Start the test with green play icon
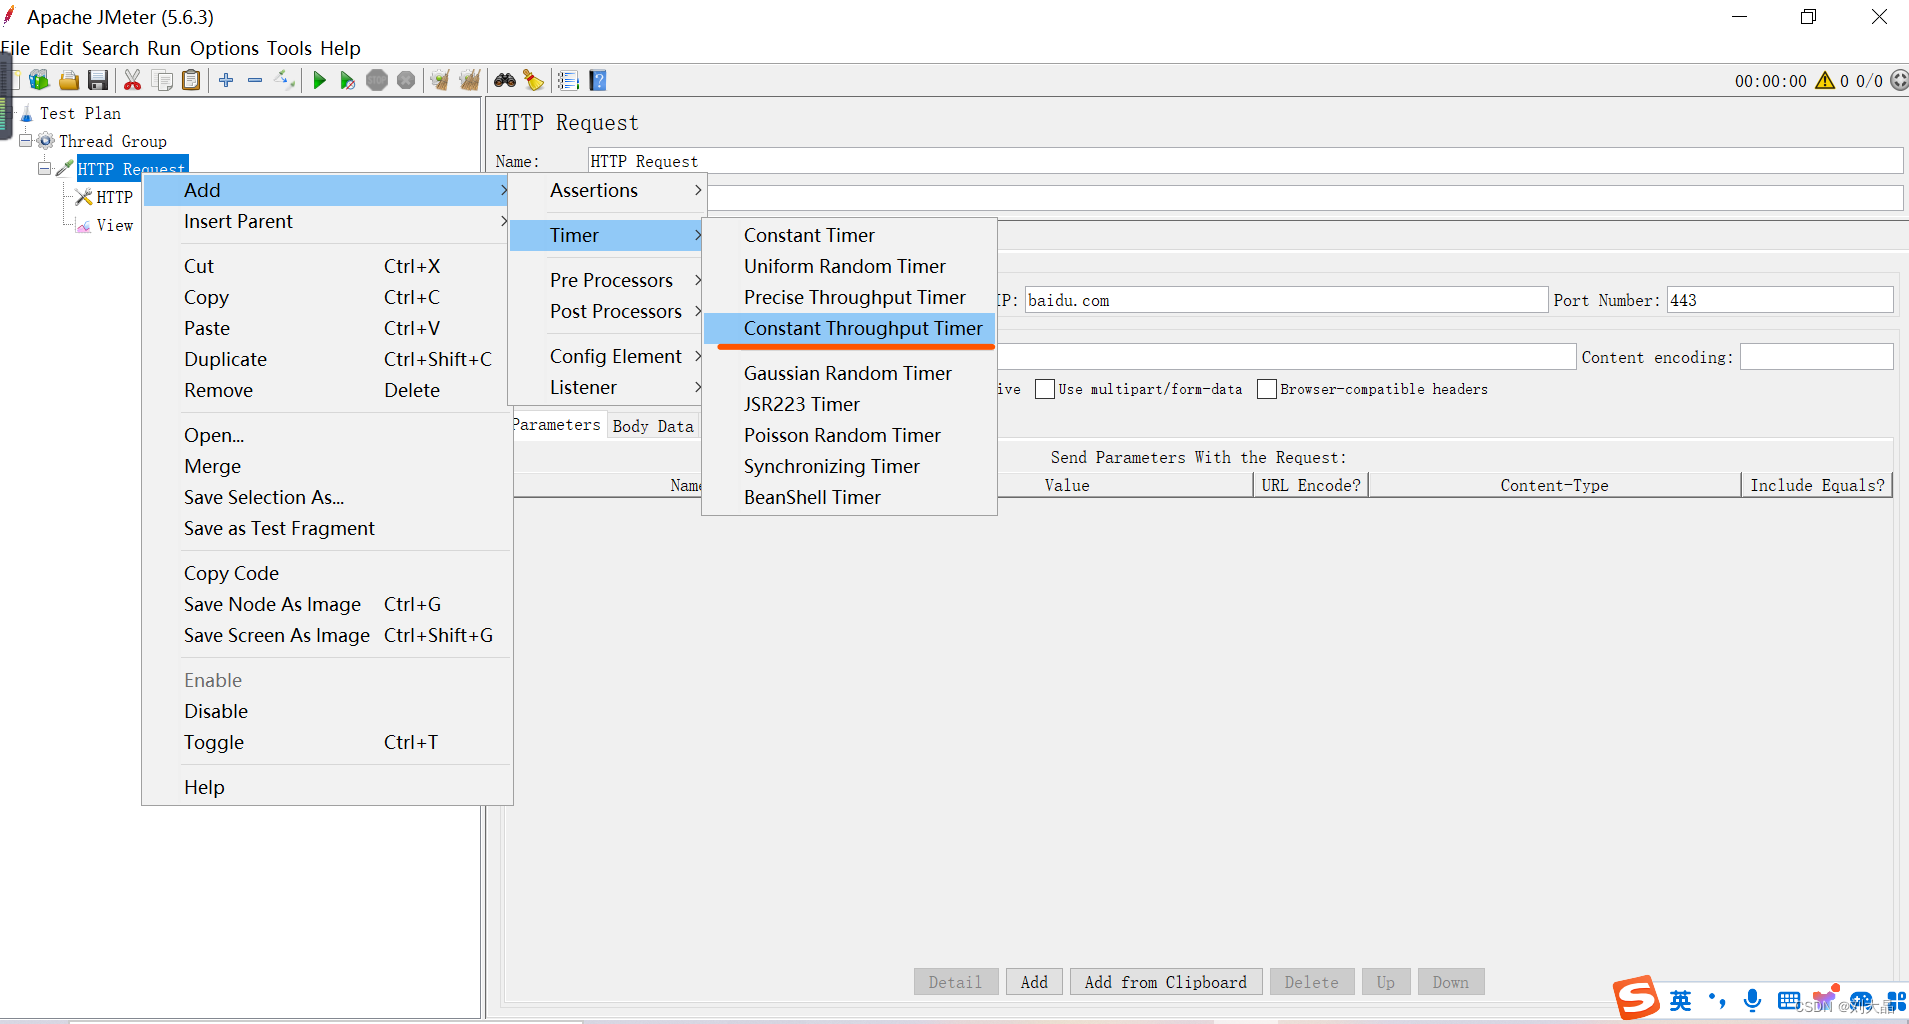 (x=319, y=80)
